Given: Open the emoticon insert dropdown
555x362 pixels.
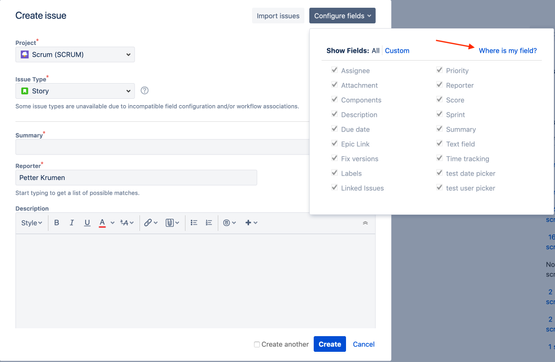Looking at the screenshot, I should (229, 223).
